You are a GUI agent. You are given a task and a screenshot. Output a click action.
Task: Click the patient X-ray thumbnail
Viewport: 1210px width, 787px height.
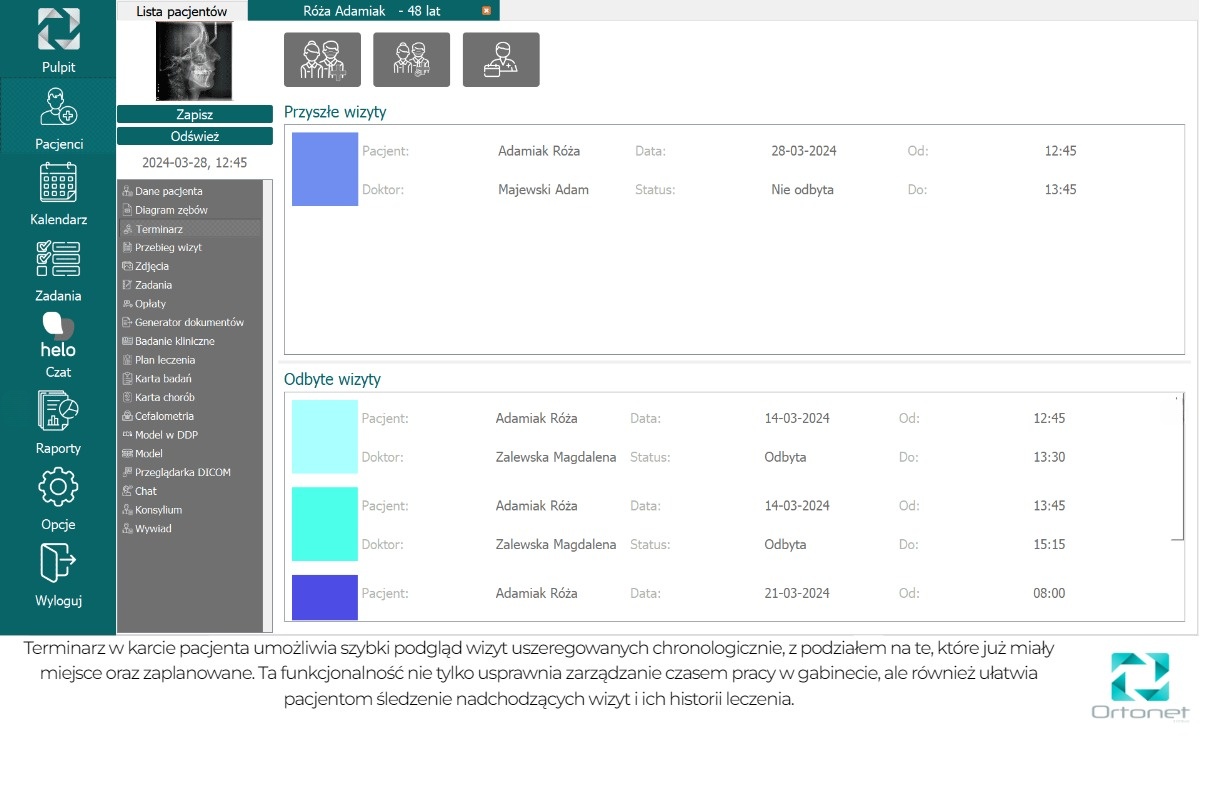(194, 61)
